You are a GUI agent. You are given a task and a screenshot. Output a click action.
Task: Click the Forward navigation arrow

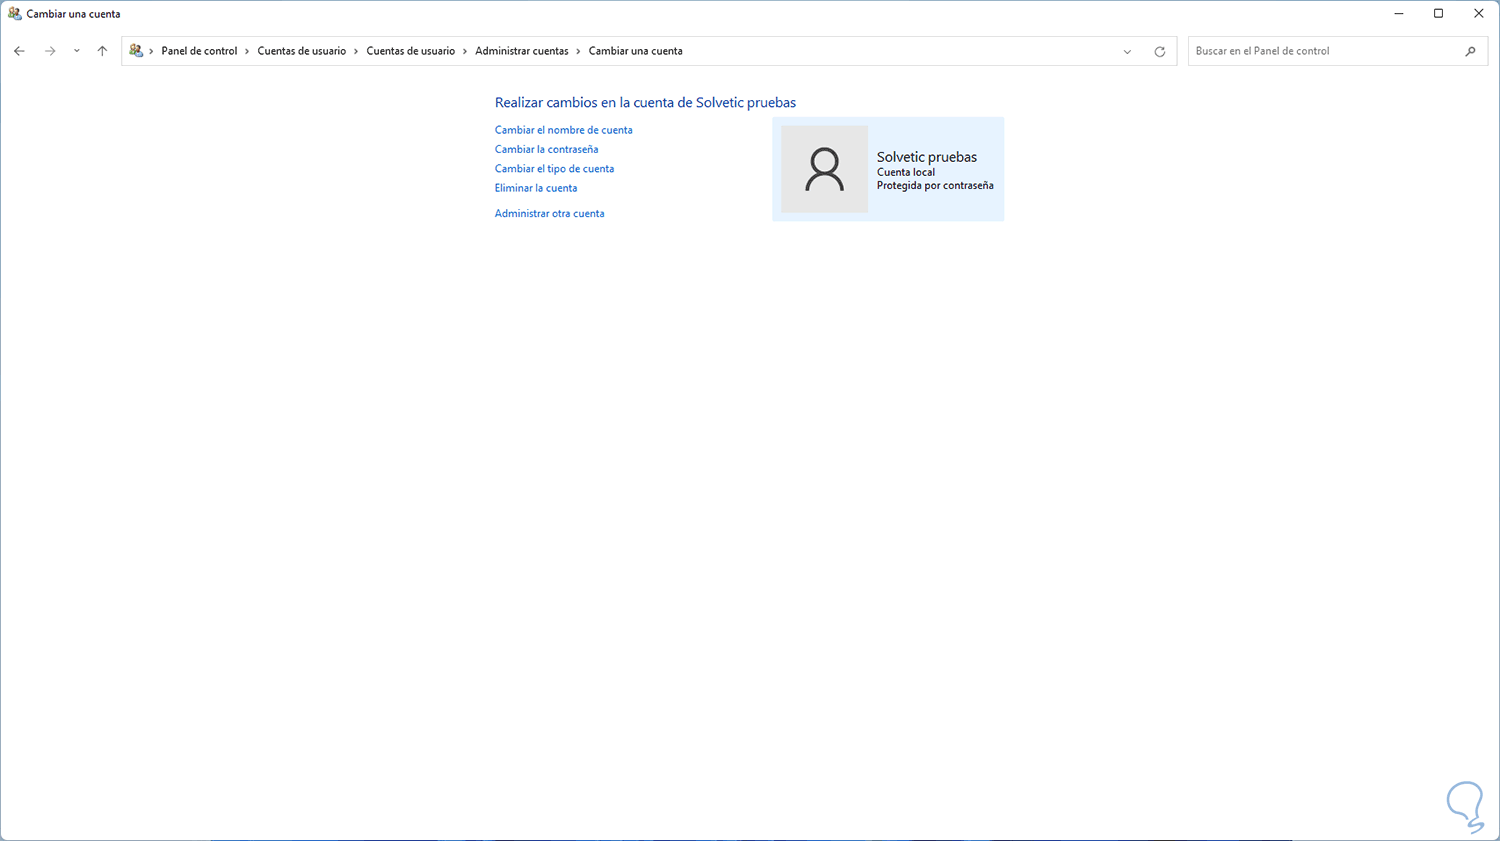pos(50,51)
